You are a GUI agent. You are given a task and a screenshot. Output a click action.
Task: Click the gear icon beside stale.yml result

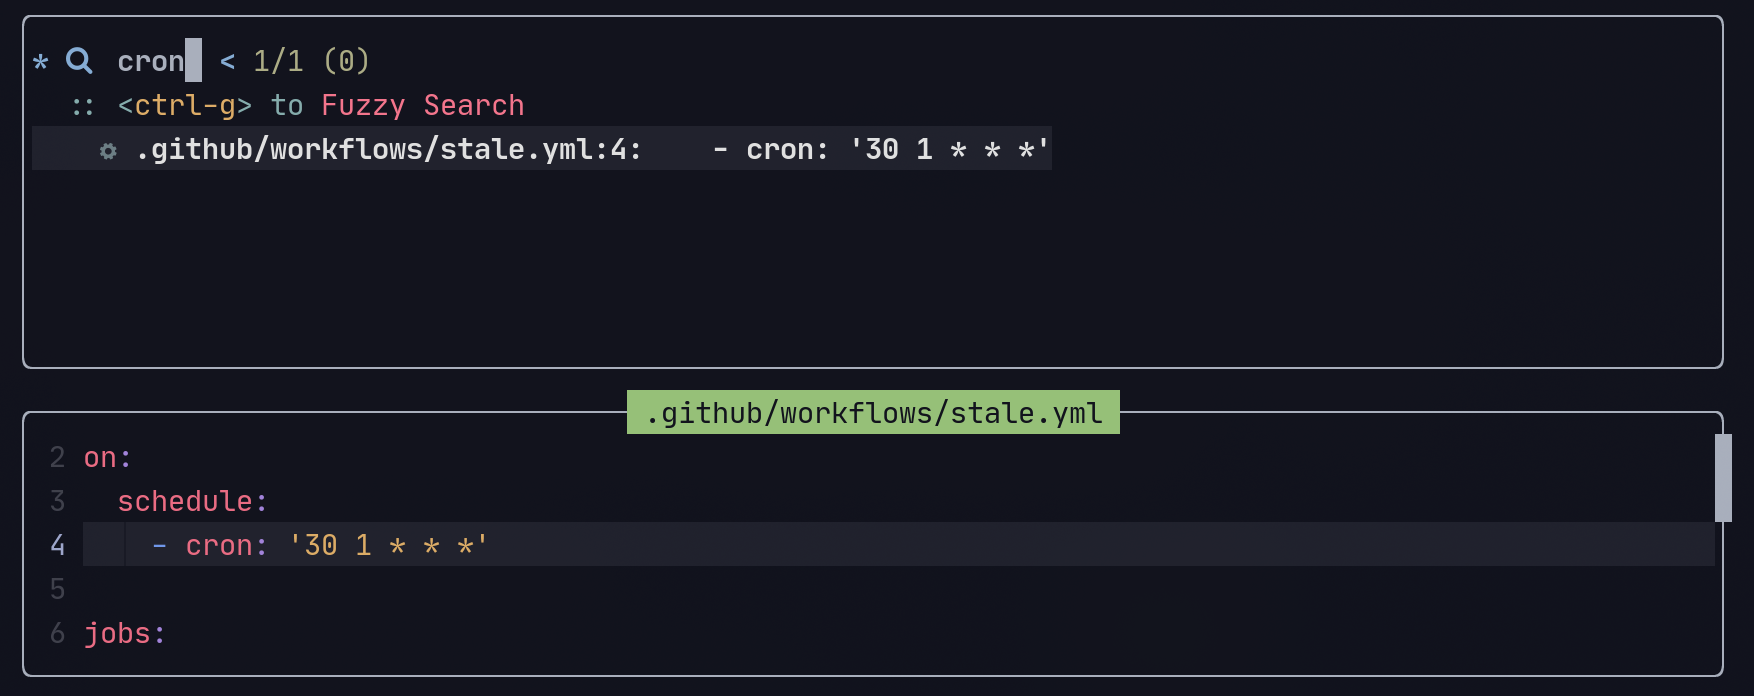point(108,151)
